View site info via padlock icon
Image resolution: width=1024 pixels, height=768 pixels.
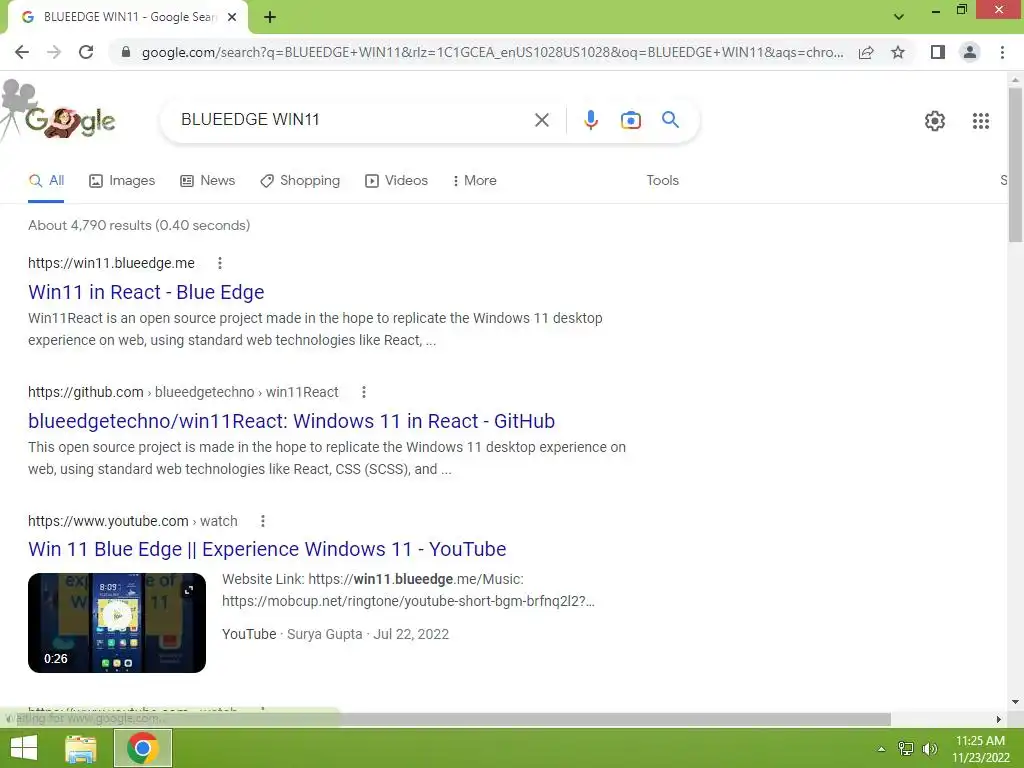126,52
